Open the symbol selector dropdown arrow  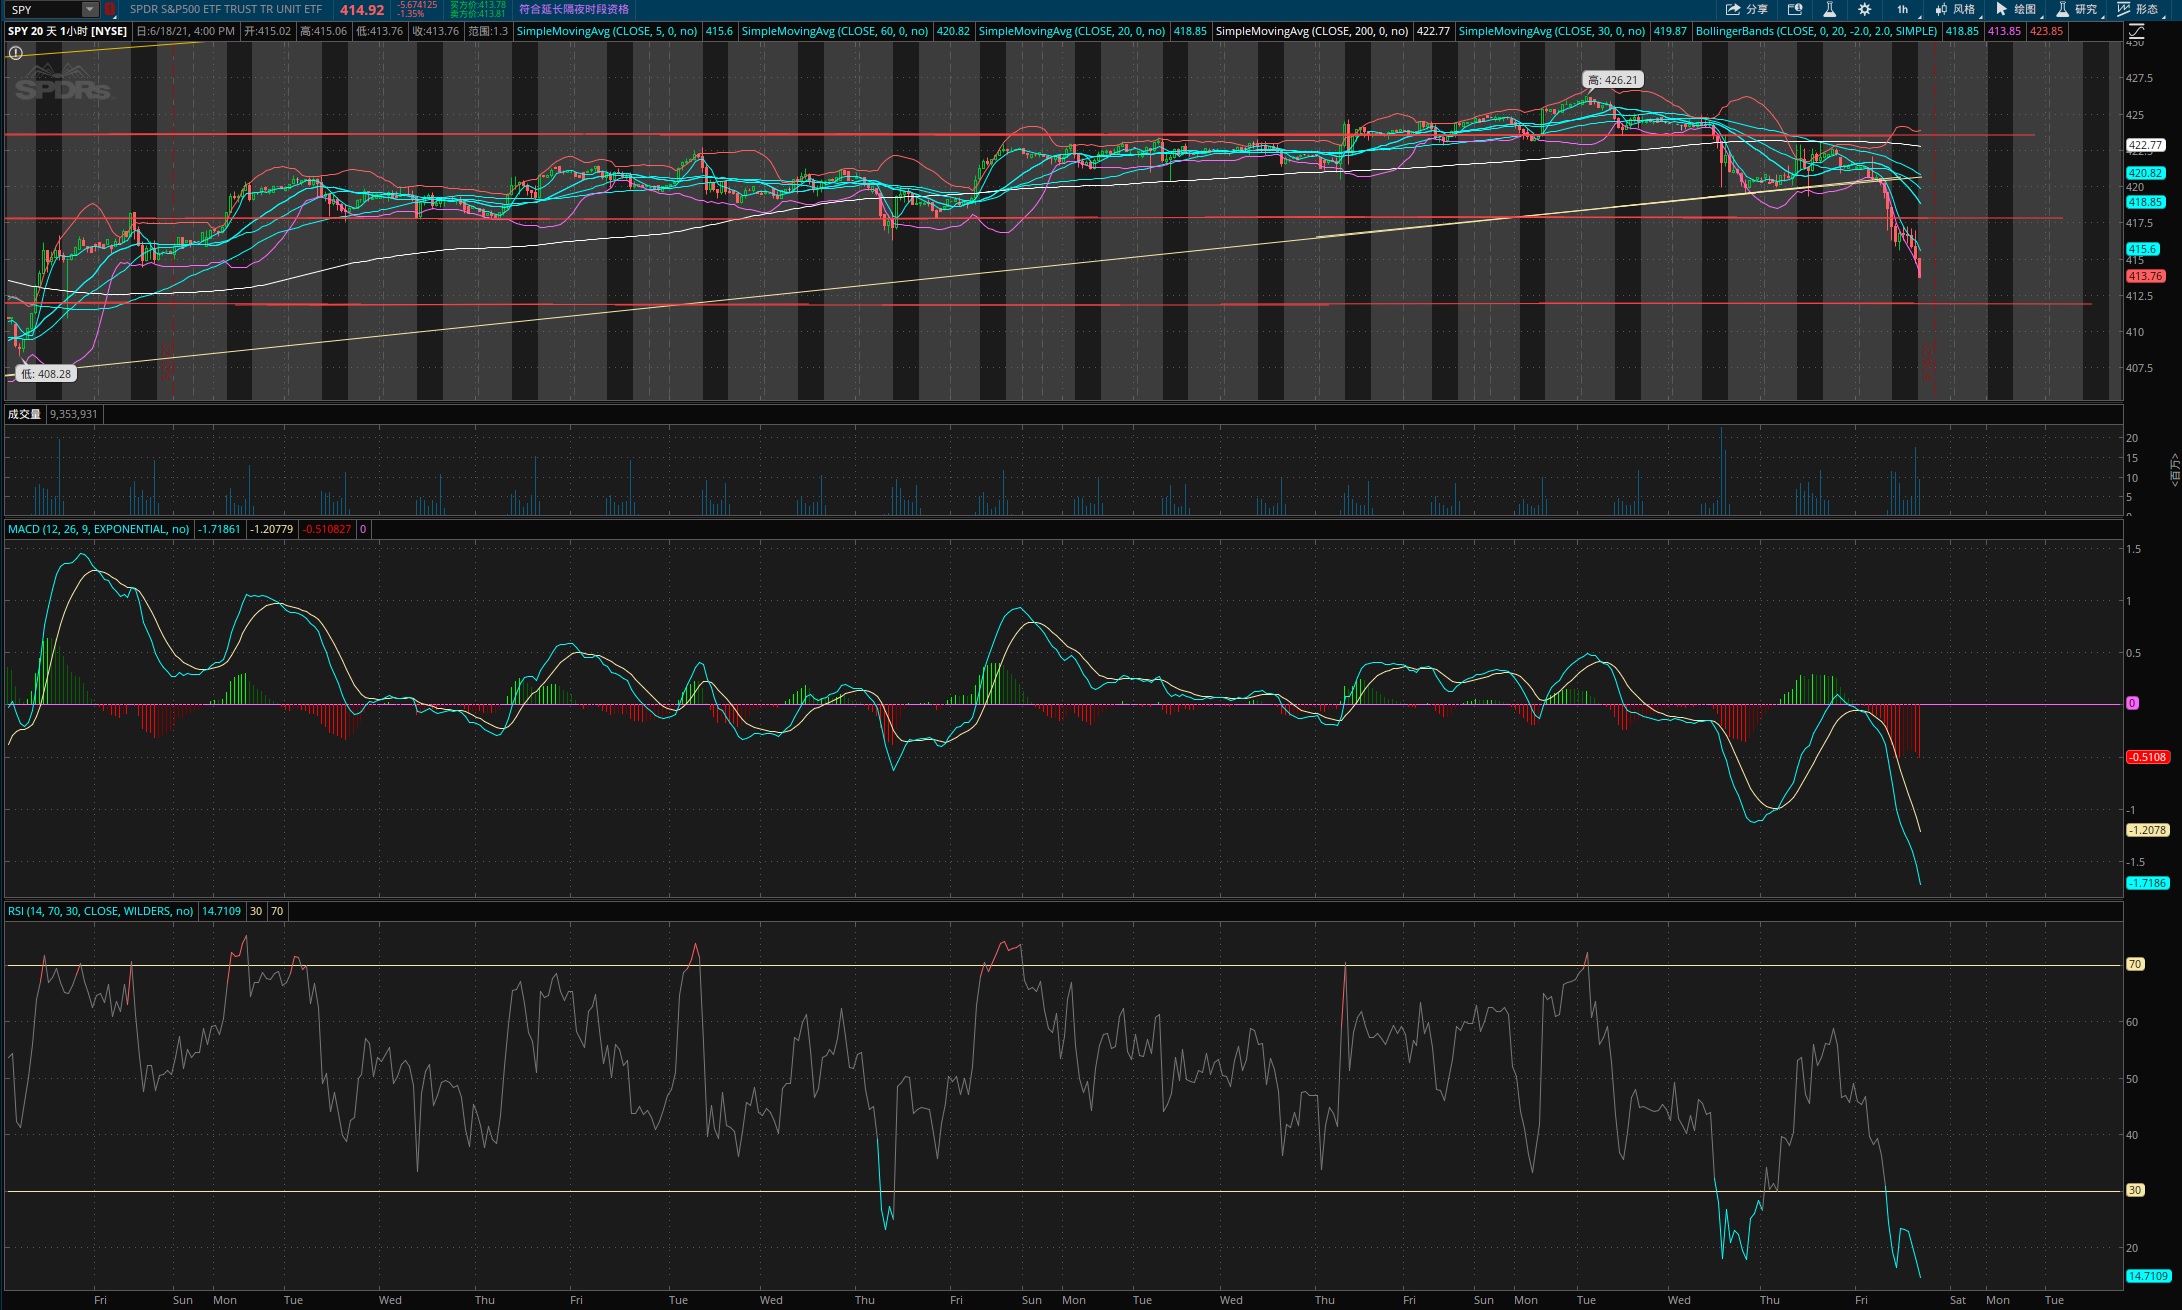pos(90,10)
